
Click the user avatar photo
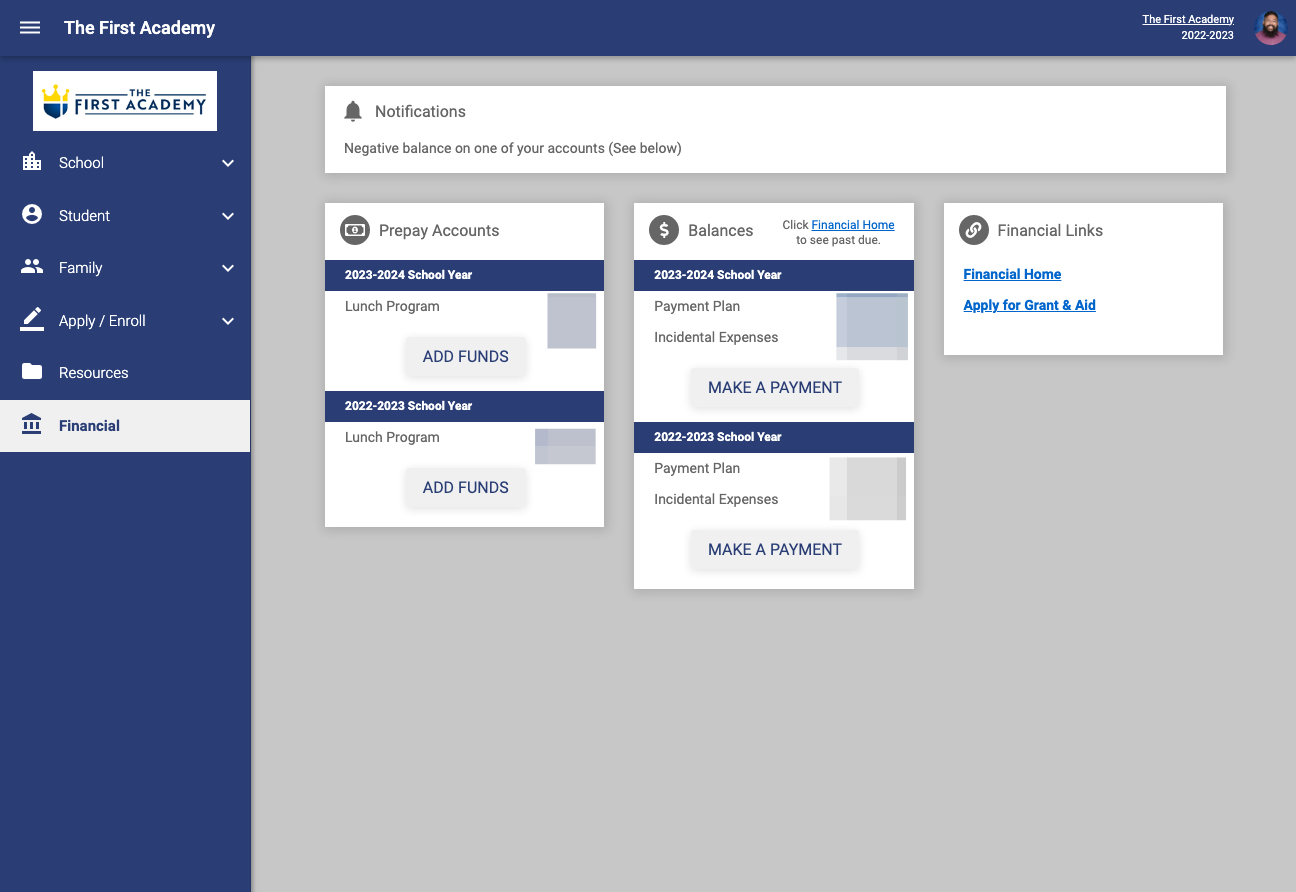(1270, 28)
